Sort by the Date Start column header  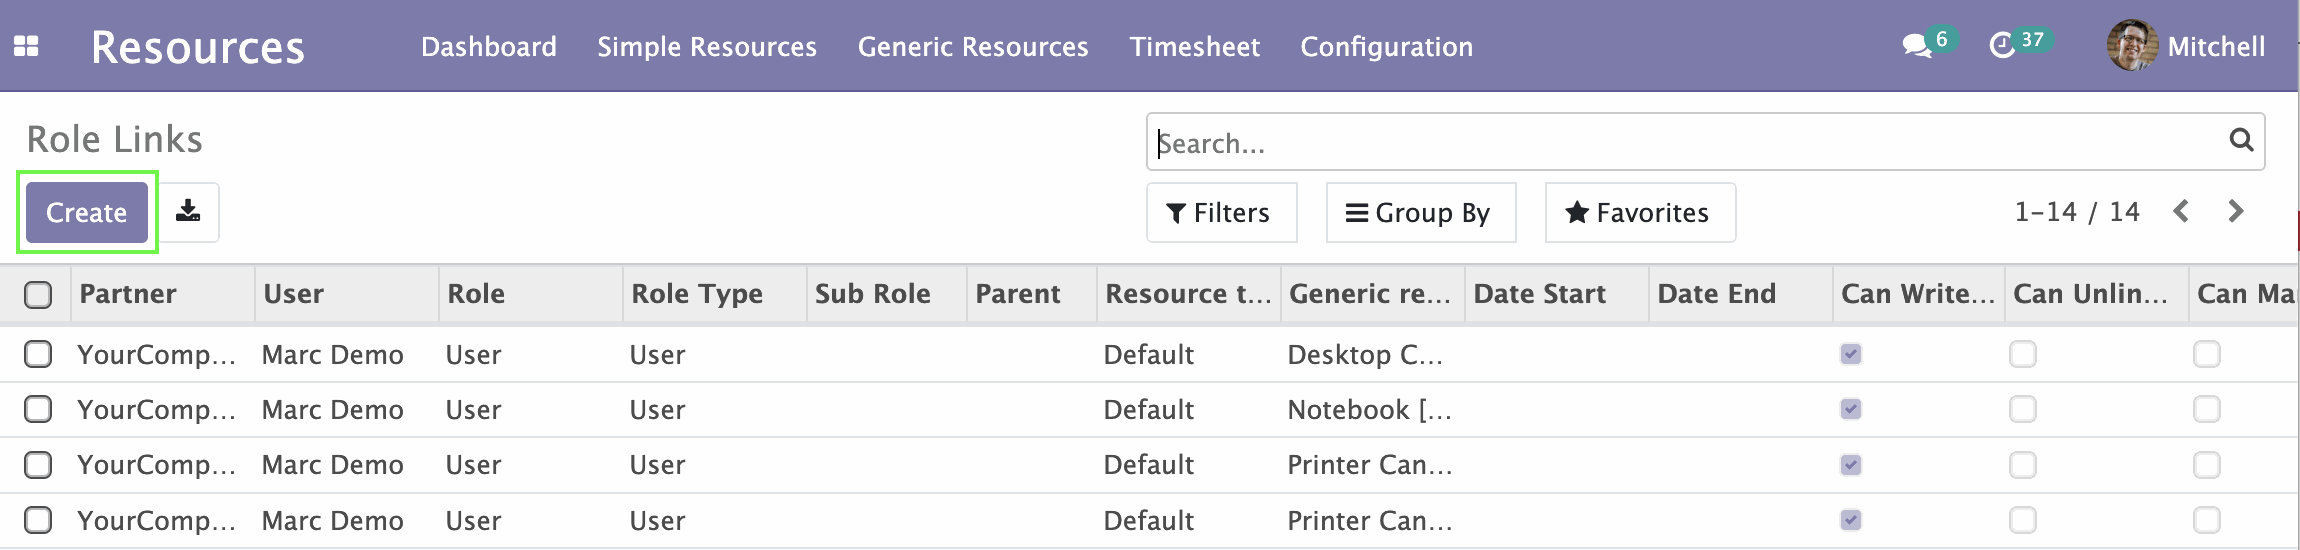(1540, 294)
